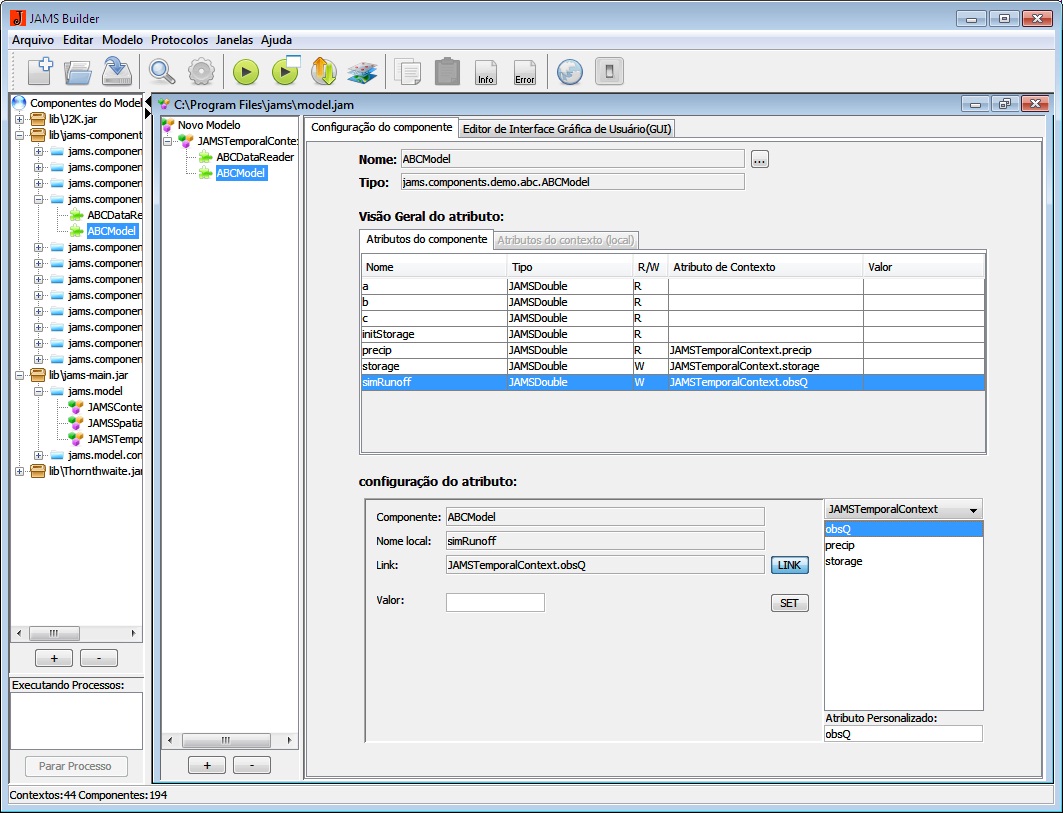Click the magnifying glass search icon
This screenshot has height=813, width=1063.
tap(162, 72)
